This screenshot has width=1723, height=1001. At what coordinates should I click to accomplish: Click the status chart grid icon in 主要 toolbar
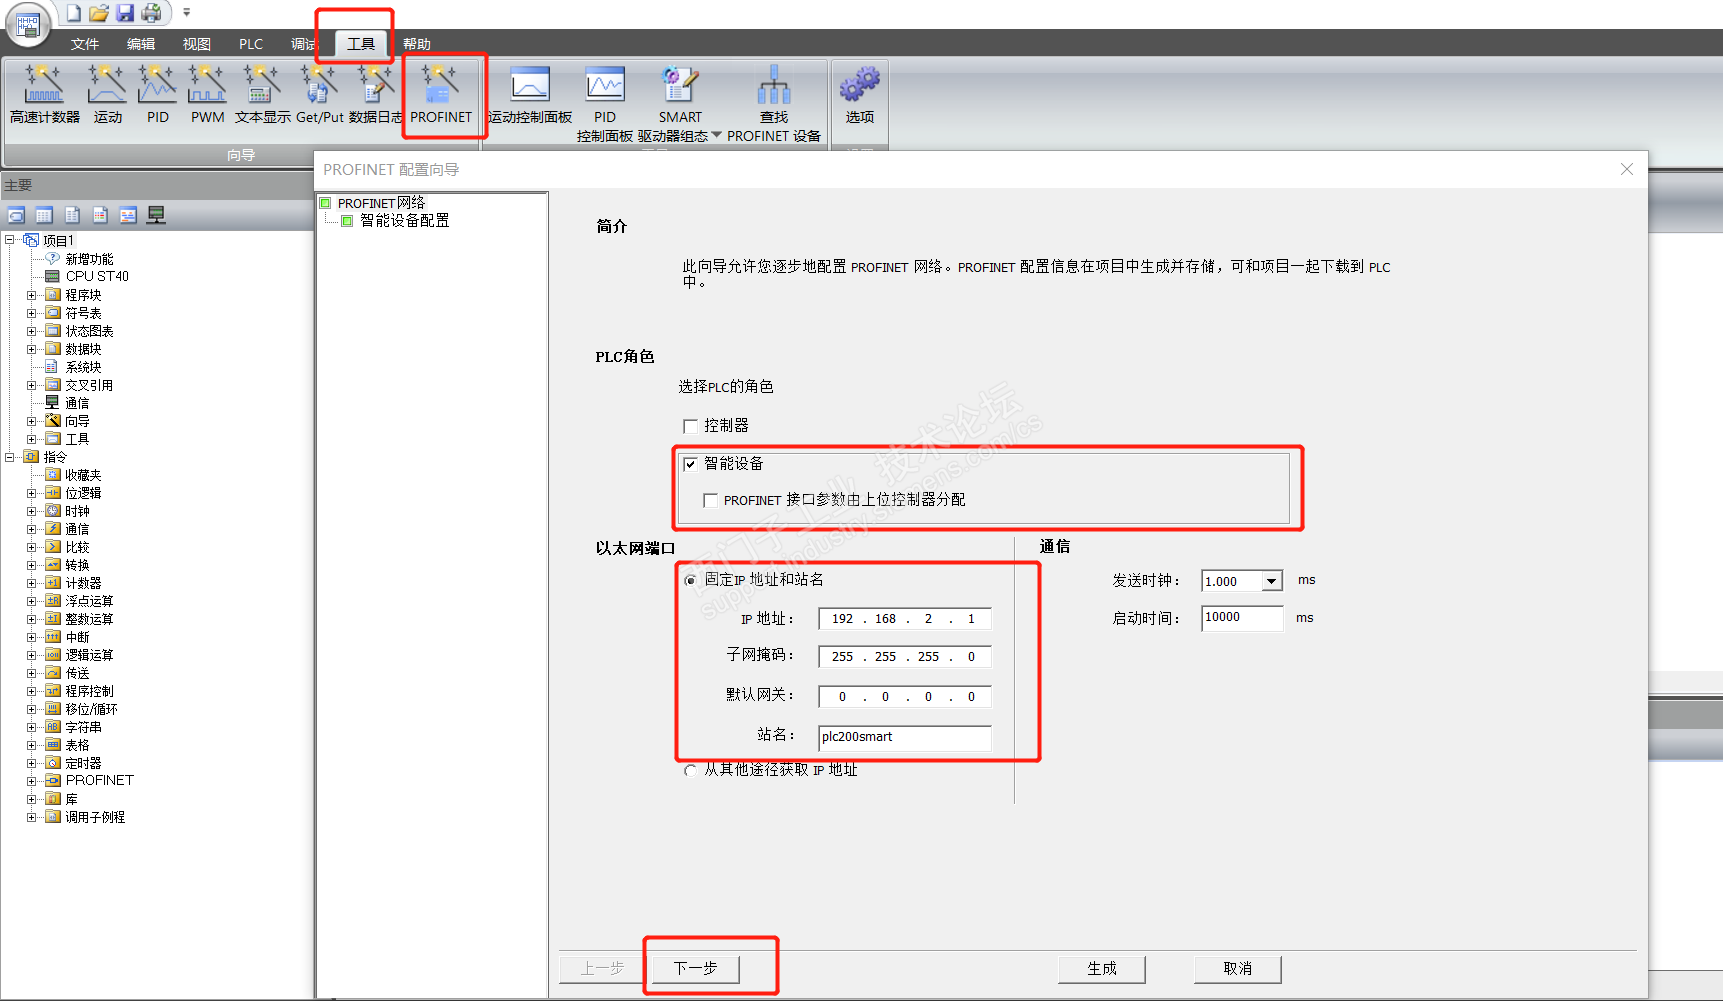point(44,215)
